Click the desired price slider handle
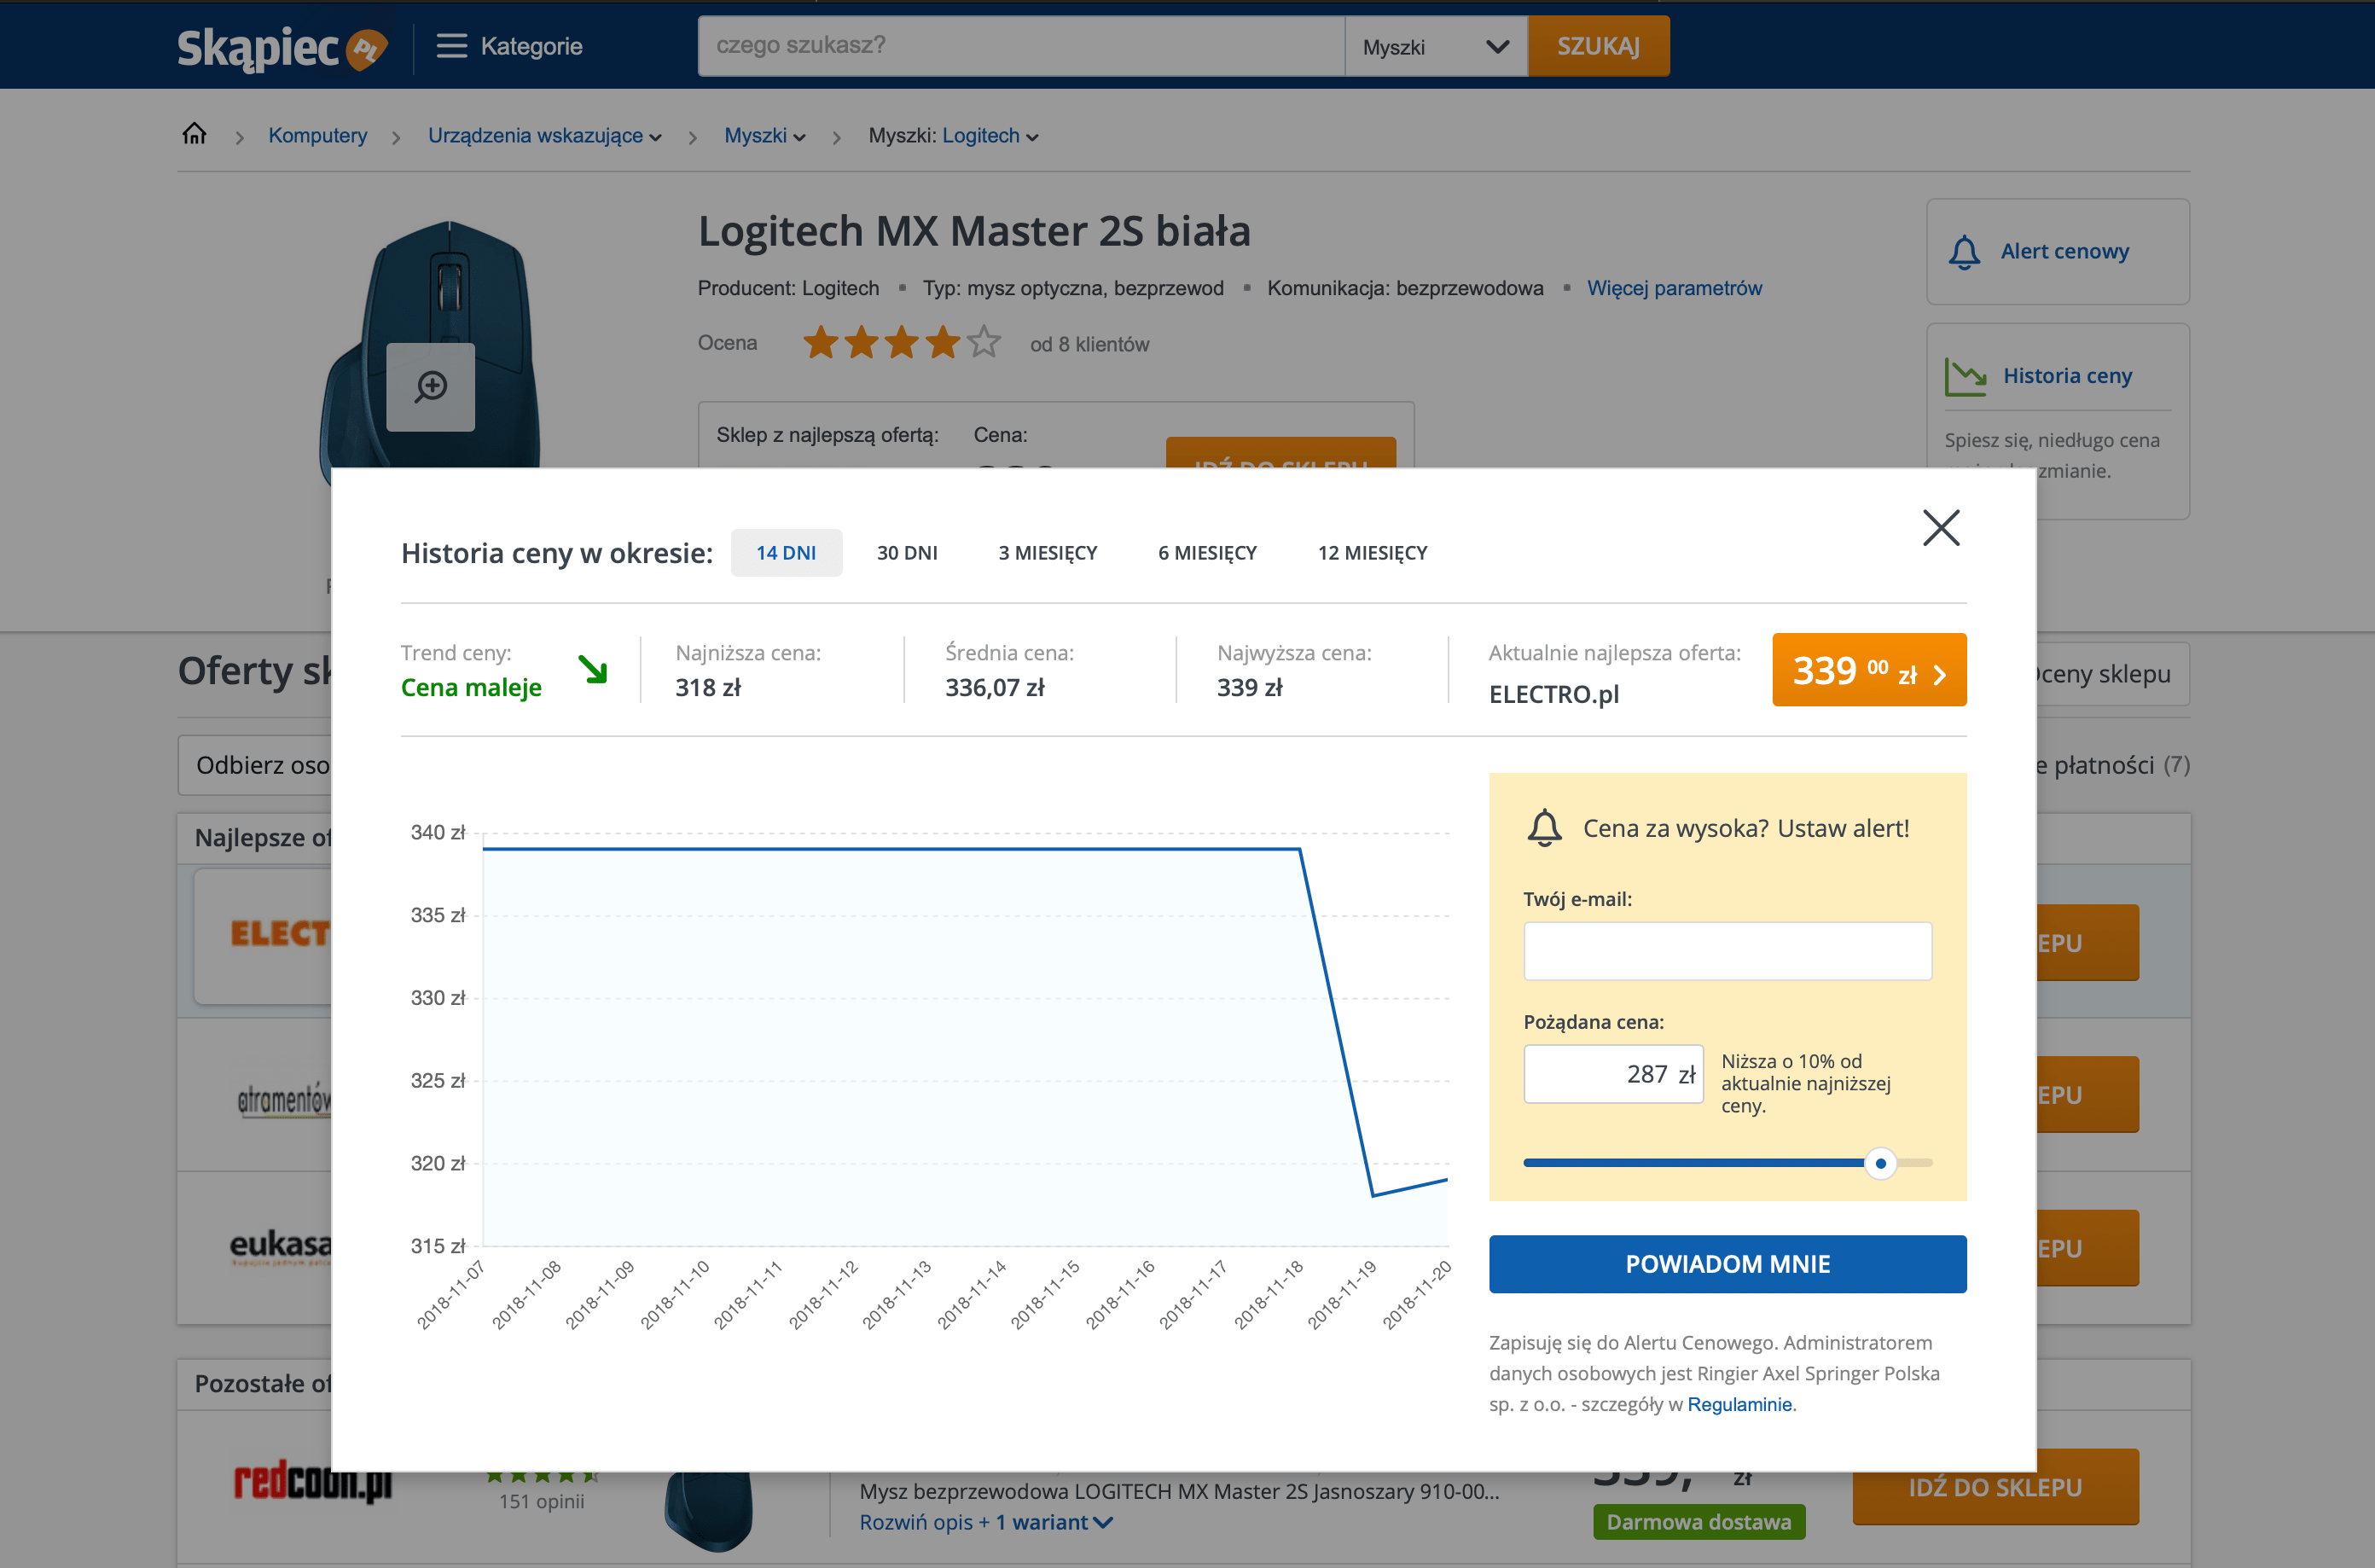The image size is (2375, 1568). tap(1880, 1163)
